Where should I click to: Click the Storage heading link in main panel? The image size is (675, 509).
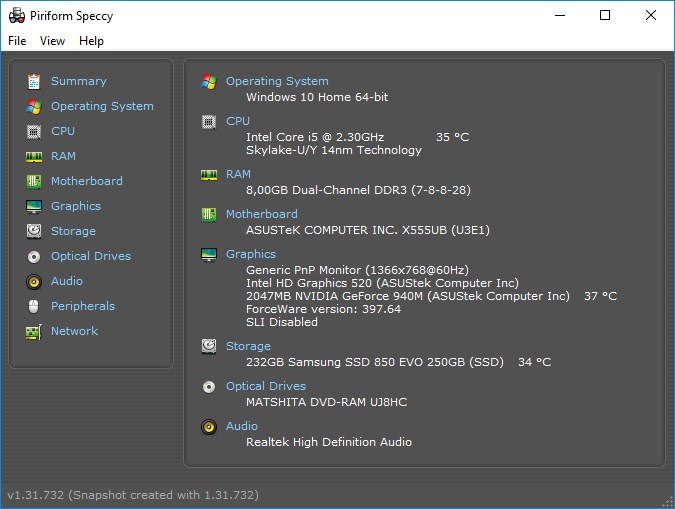click(x=248, y=346)
